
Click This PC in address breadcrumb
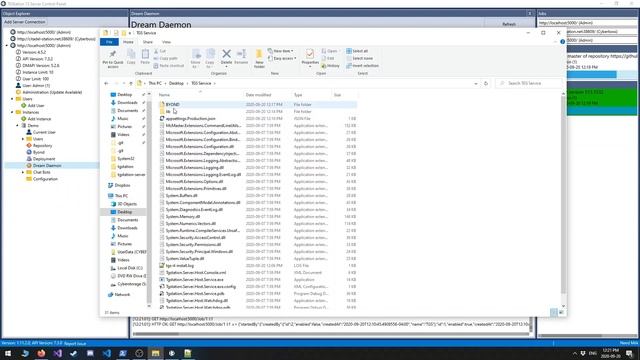click(155, 83)
